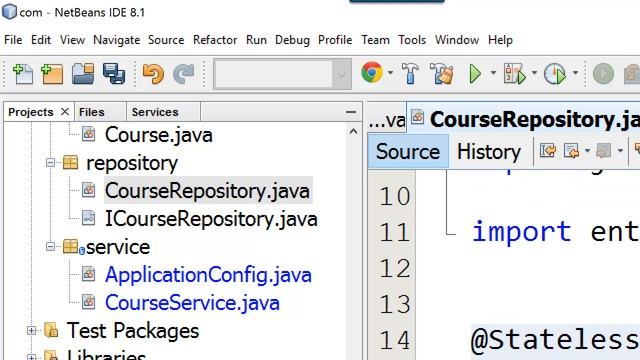Debug Project from toolbar icon
The width and height of the screenshot is (640, 360).
[515, 74]
